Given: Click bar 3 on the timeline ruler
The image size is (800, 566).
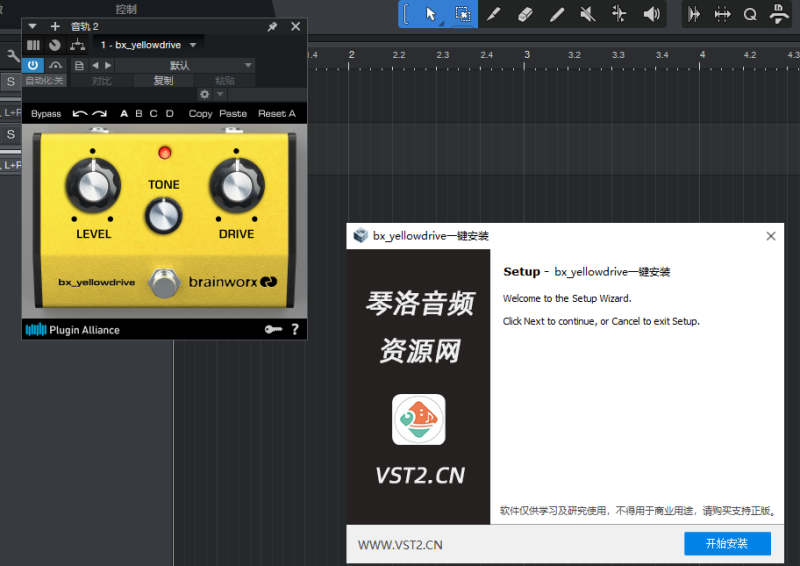Looking at the screenshot, I should [x=527, y=55].
